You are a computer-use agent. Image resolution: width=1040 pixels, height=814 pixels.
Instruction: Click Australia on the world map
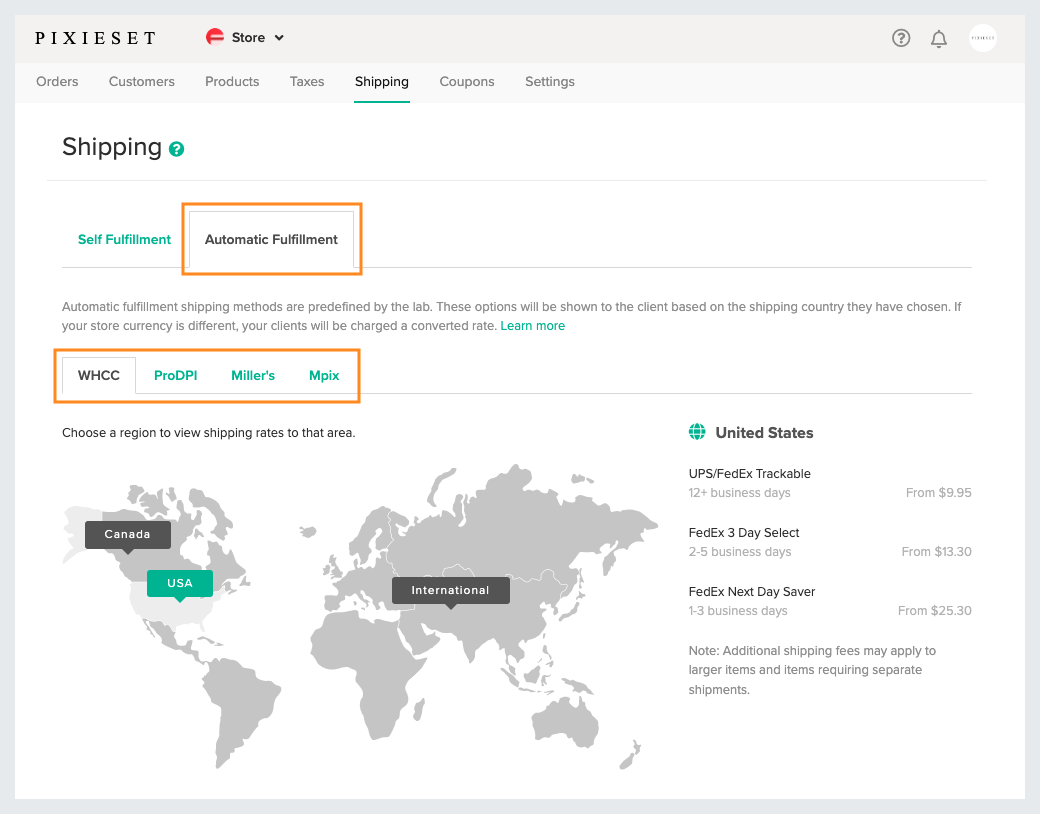[566, 722]
